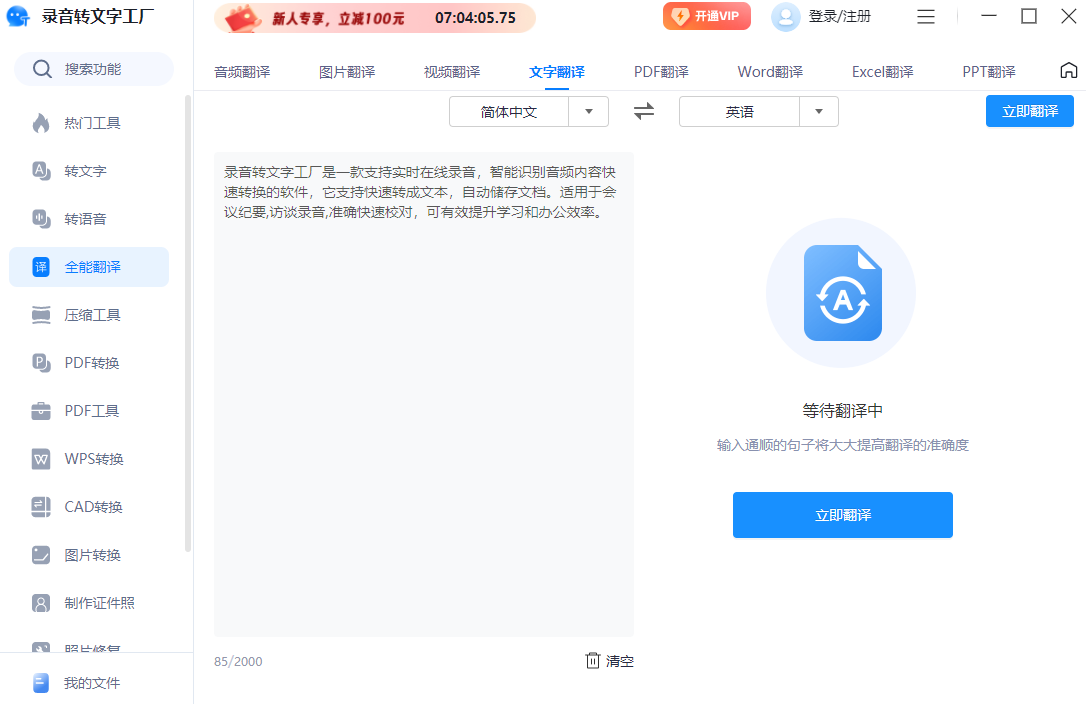Click the large 立即翻译 button

tap(842, 515)
